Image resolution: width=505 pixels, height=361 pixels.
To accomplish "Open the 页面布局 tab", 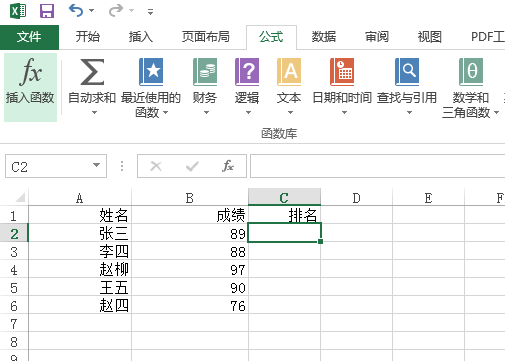I will point(205,37).
